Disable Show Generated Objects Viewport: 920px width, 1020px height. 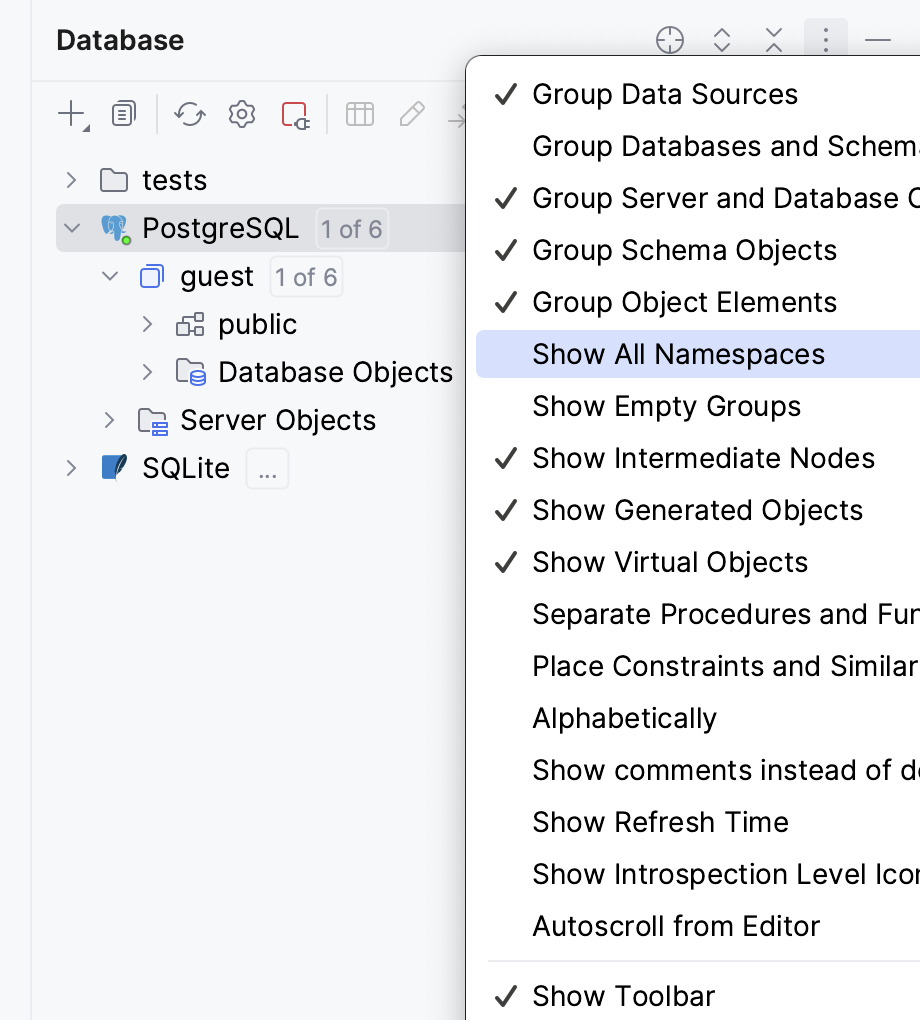697,510
